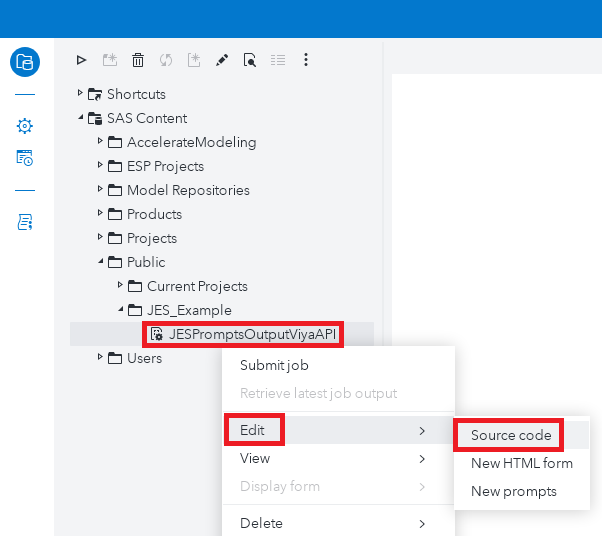Screen dimensions: 602x536
Task: Expand the Model Repositories folder
Action: click(100, 189)
